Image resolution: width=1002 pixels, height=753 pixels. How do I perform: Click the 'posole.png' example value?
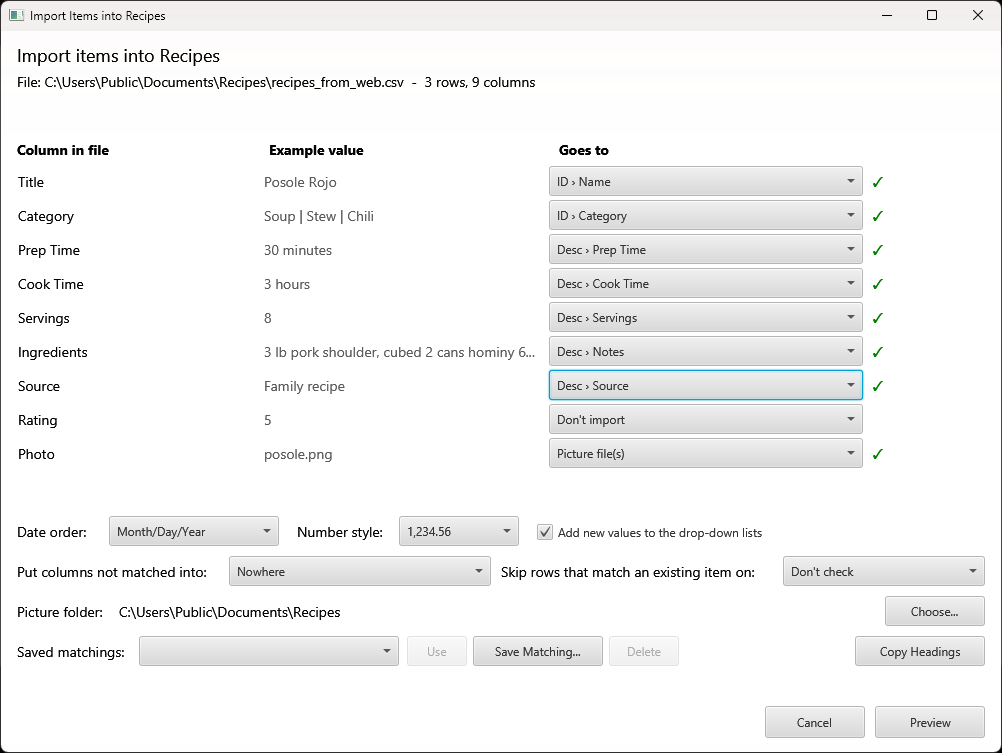point(298,454)
